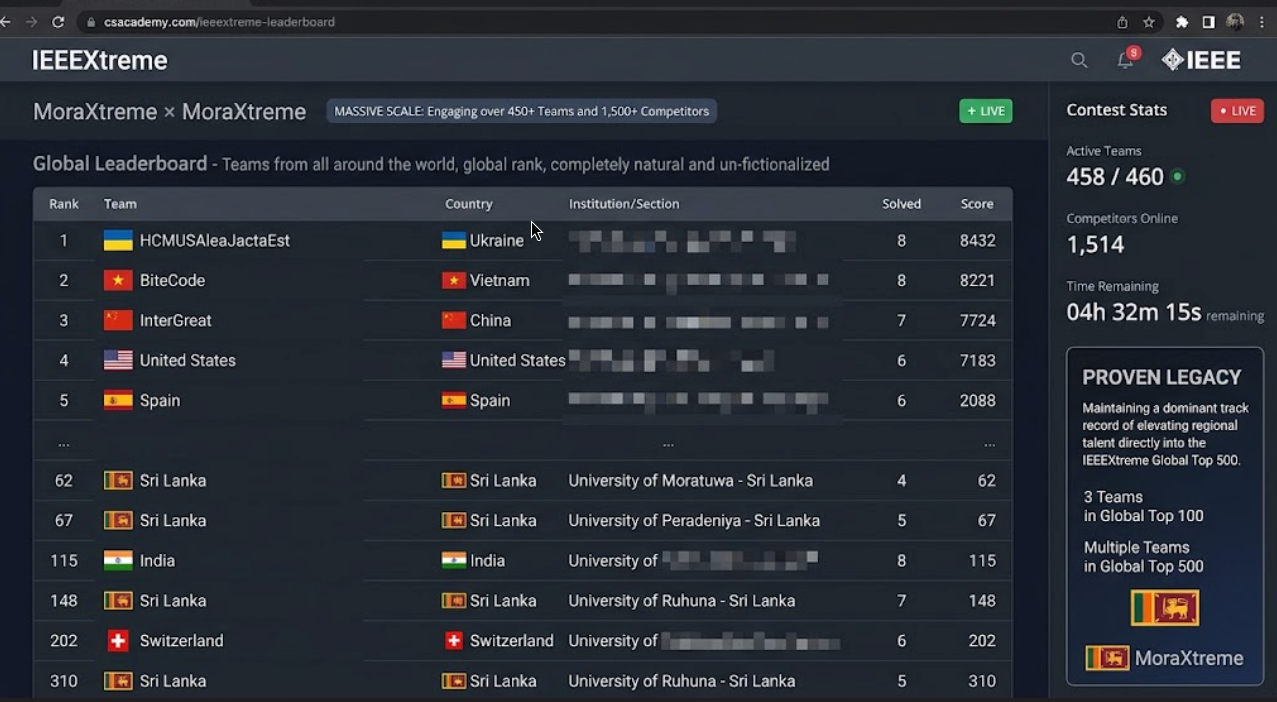The height and width of the screenshot is (702, 1277).
Task: Click University of Ruhuna in rank 148 row
Action: pos(682,600)
